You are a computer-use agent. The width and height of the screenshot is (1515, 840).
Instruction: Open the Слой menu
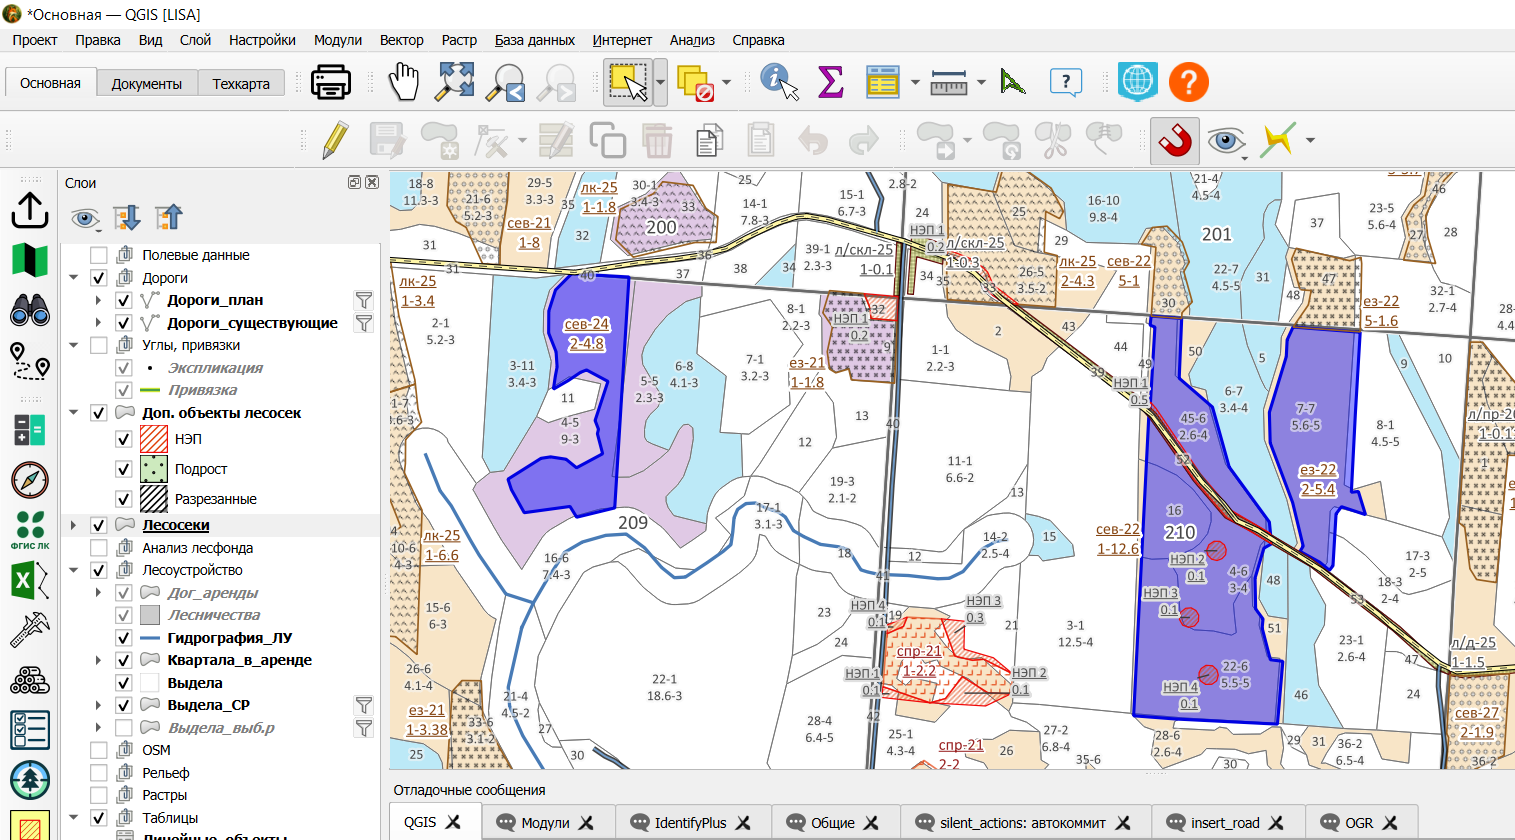click(195, 40)
